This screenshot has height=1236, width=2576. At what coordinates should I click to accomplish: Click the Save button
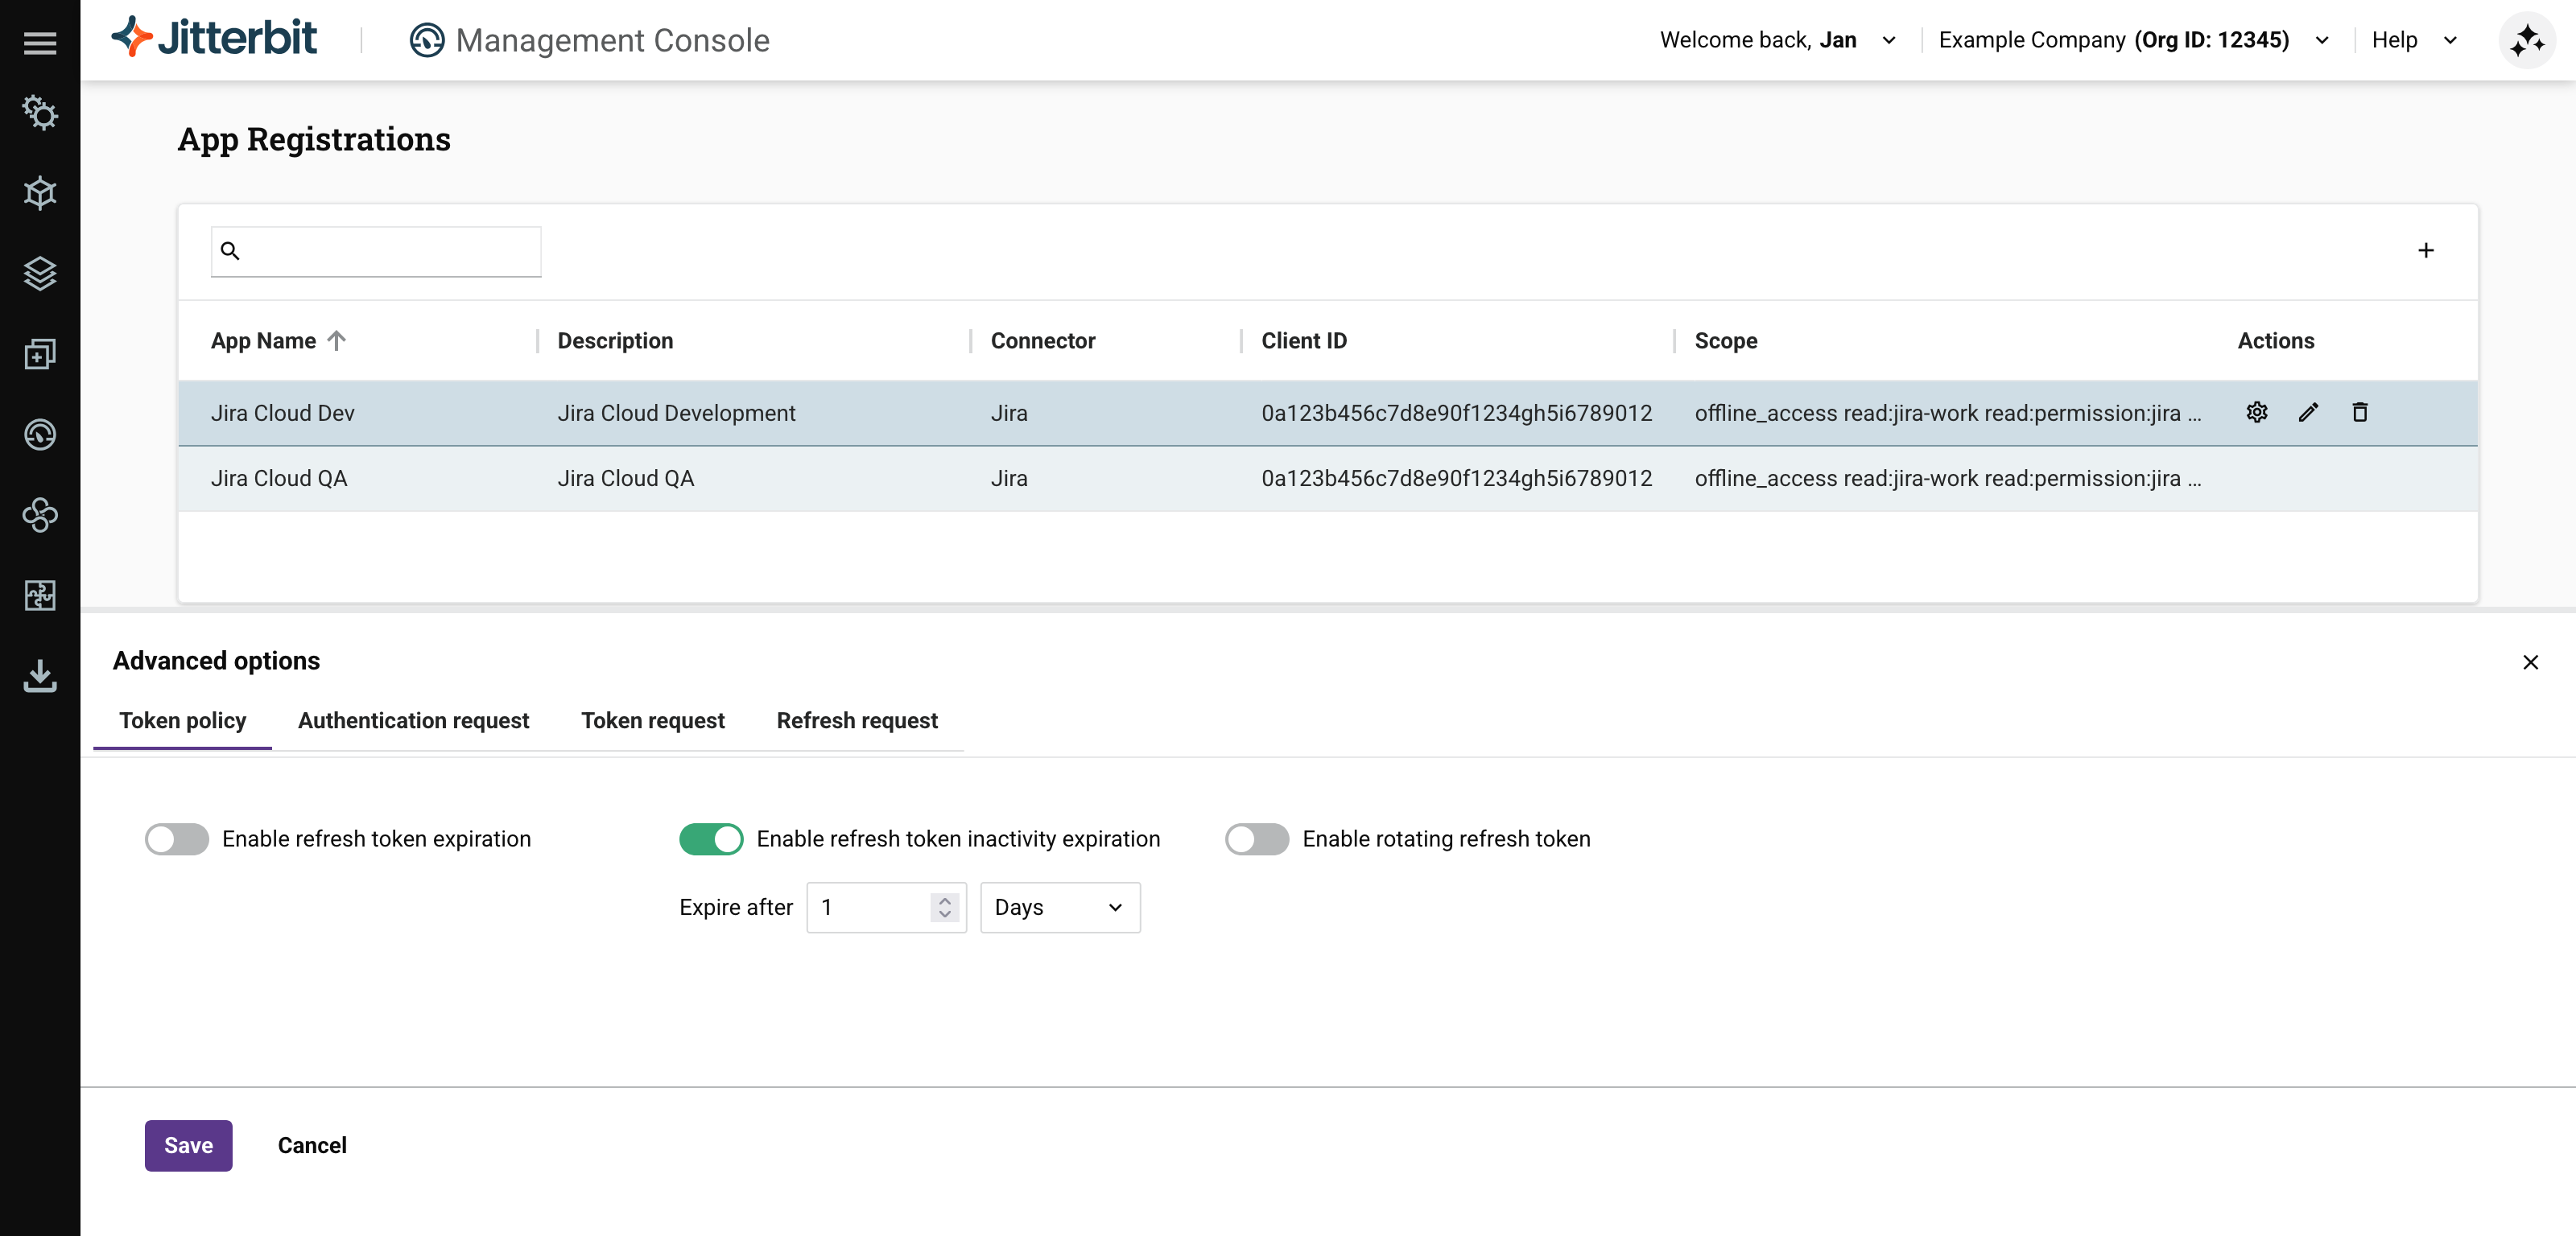(x=188, y=1145)
